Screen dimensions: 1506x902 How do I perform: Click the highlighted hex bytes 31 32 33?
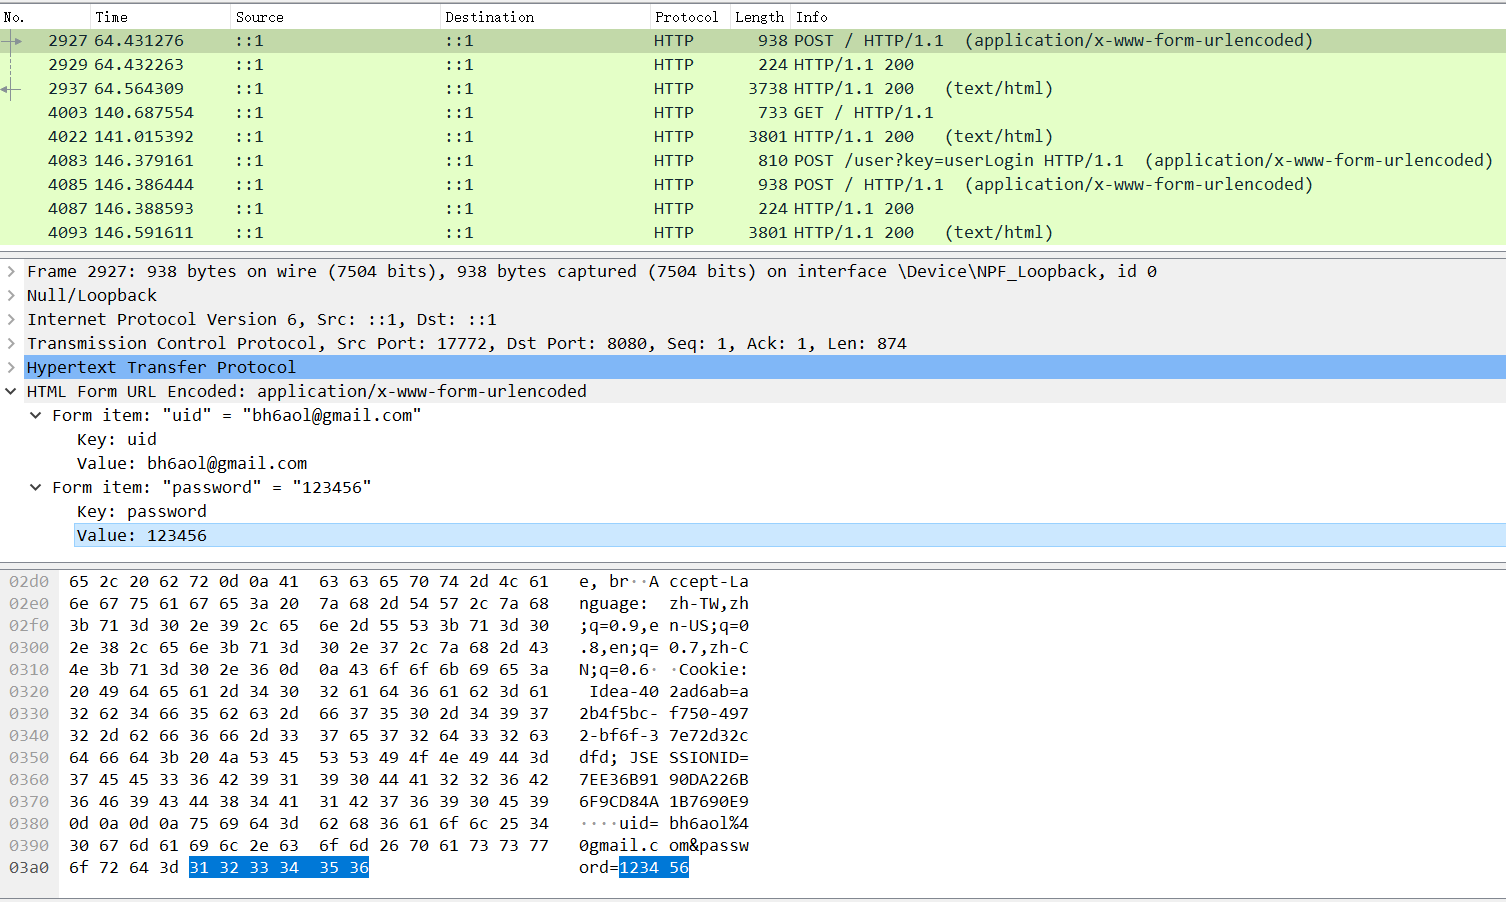pos(229,867)
